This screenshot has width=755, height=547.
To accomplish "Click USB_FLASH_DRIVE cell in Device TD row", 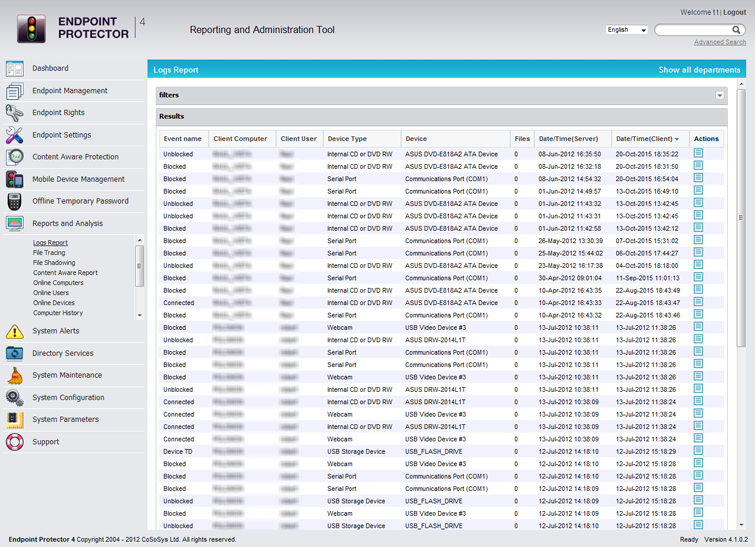I will click(x=433, y=452).
